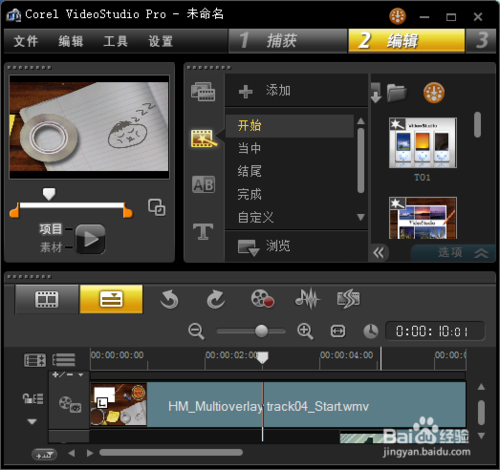
Task: Click the category list down arrow
Action: 360,217
